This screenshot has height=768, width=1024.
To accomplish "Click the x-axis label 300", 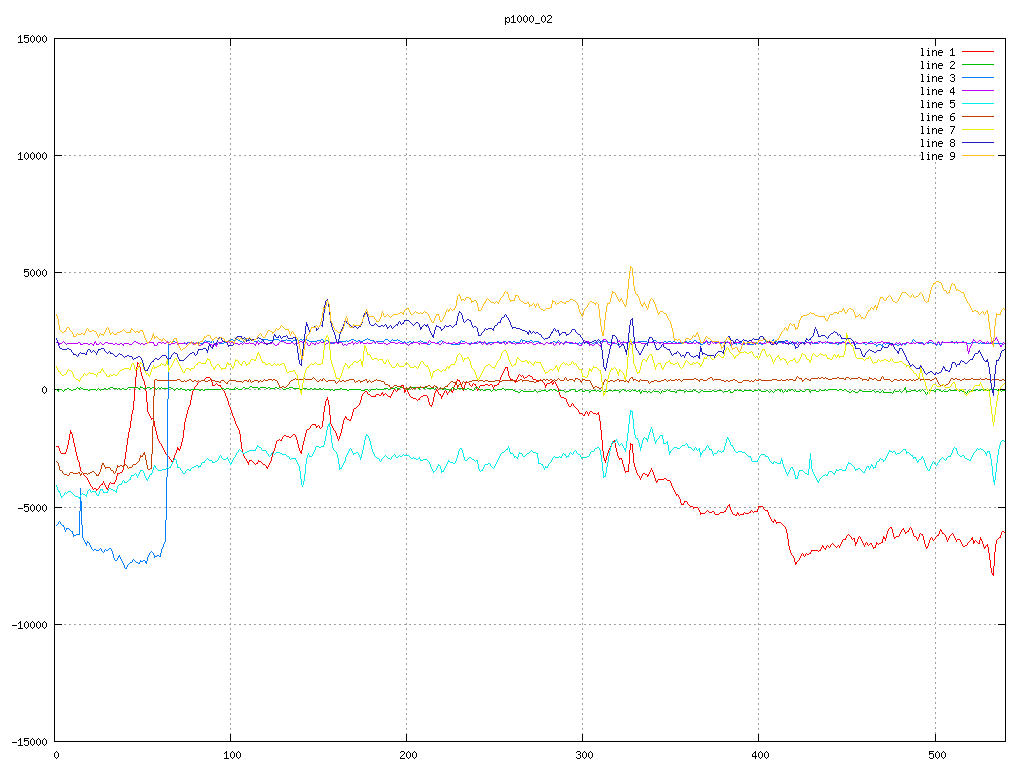I will point(584,756).
